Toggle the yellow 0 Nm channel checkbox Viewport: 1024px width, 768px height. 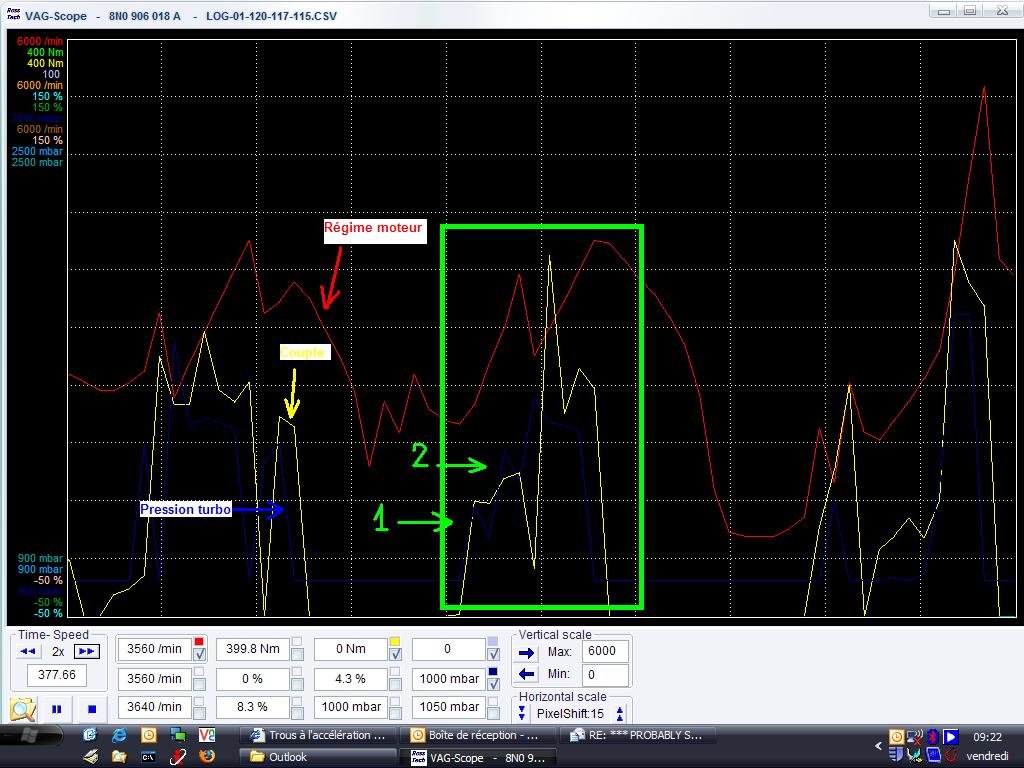pos(395,655)
